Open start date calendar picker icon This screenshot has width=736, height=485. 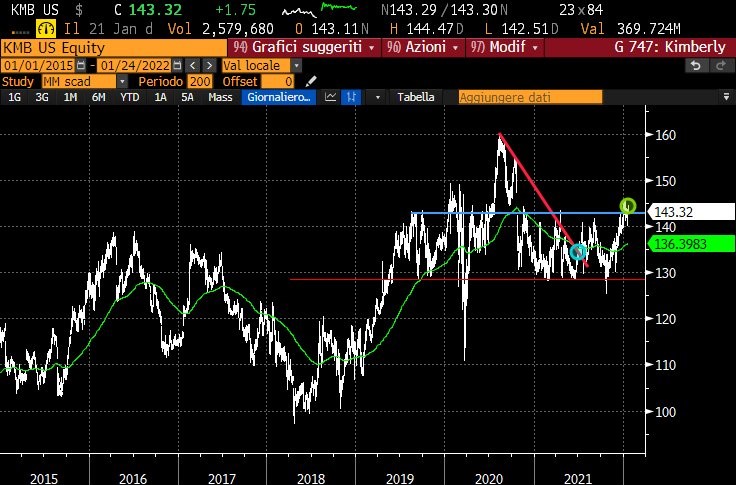(x=80, y=65)
